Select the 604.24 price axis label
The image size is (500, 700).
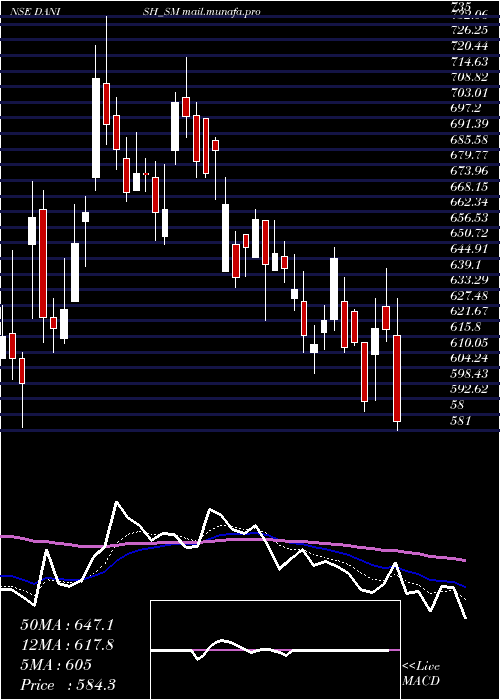point(471,358)
